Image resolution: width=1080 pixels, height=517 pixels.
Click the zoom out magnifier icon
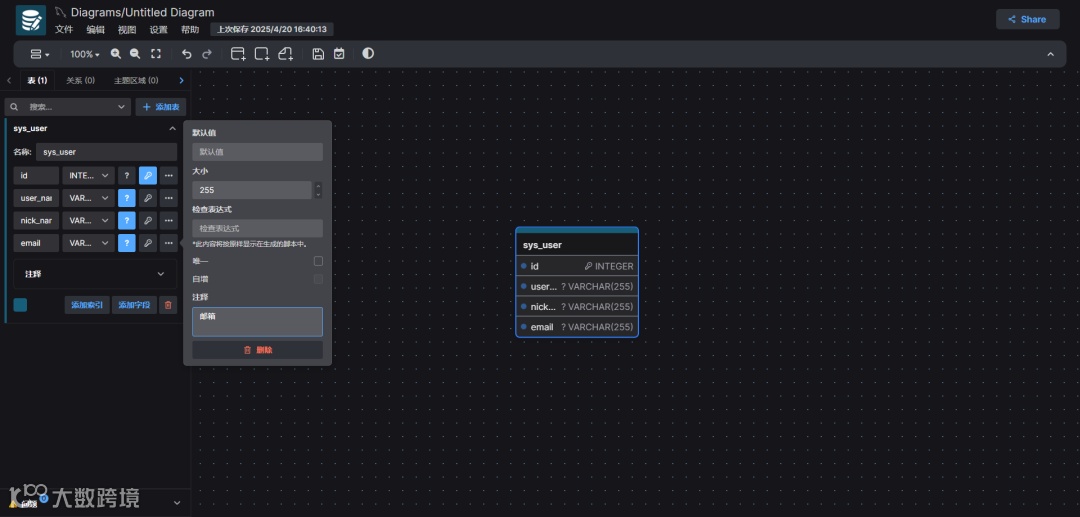click(135, 54)
